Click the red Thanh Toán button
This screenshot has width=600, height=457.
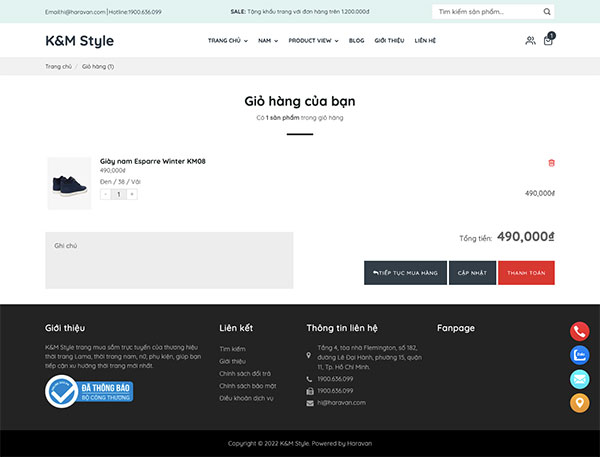(x=526, y=273)
